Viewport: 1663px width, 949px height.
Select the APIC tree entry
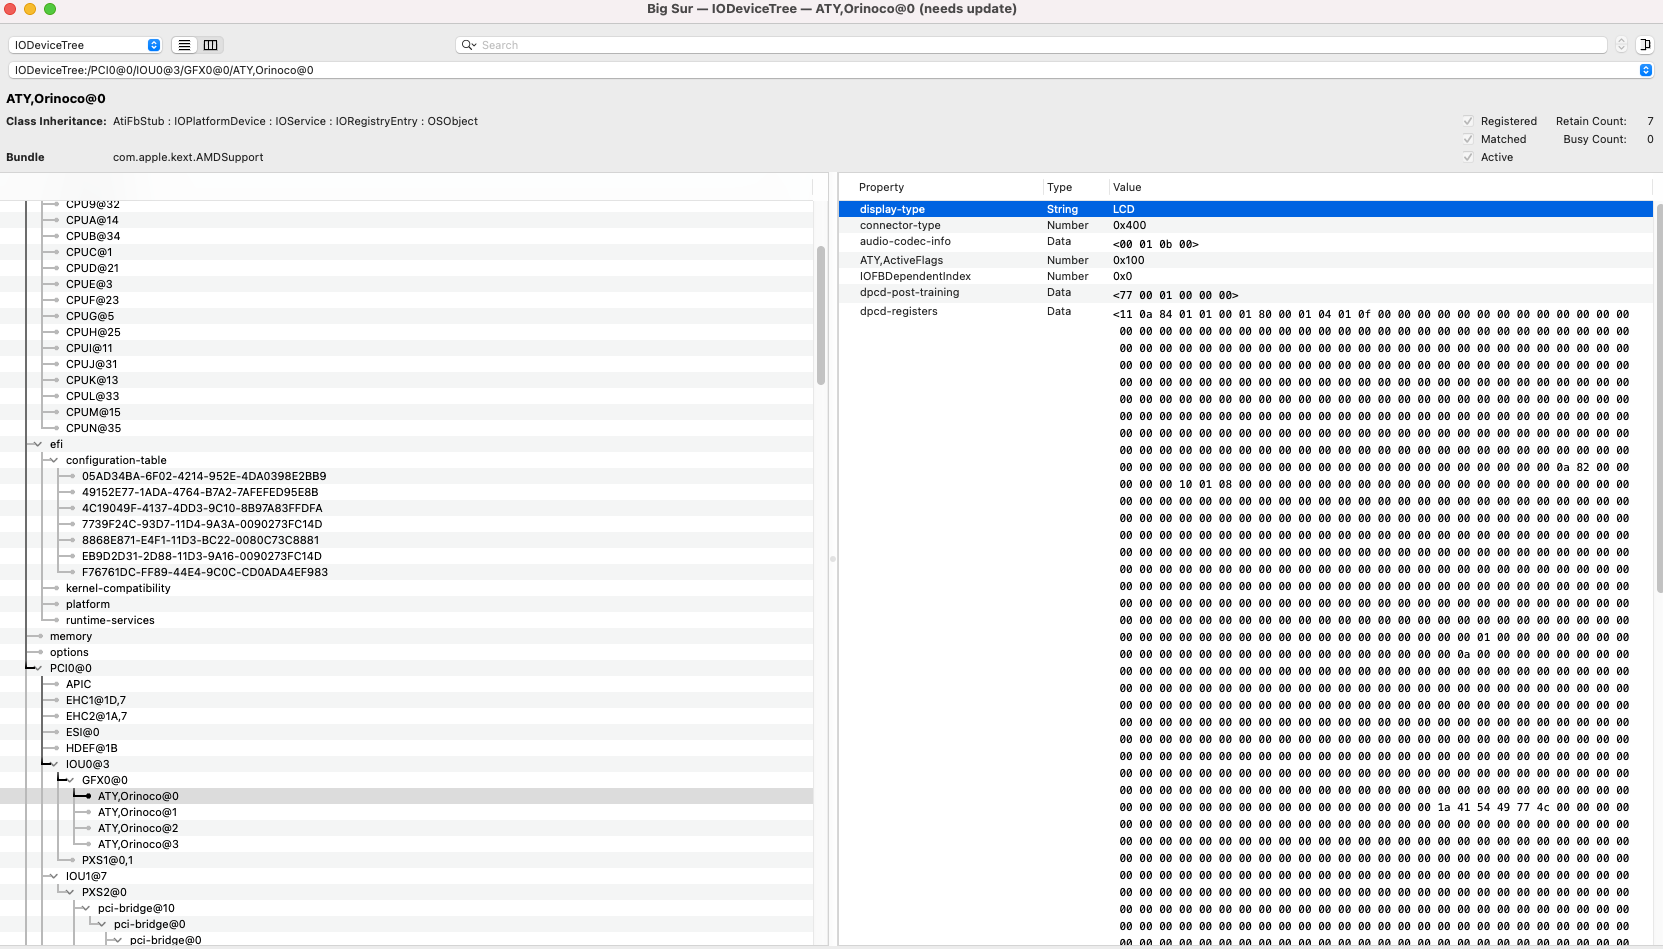78,684
